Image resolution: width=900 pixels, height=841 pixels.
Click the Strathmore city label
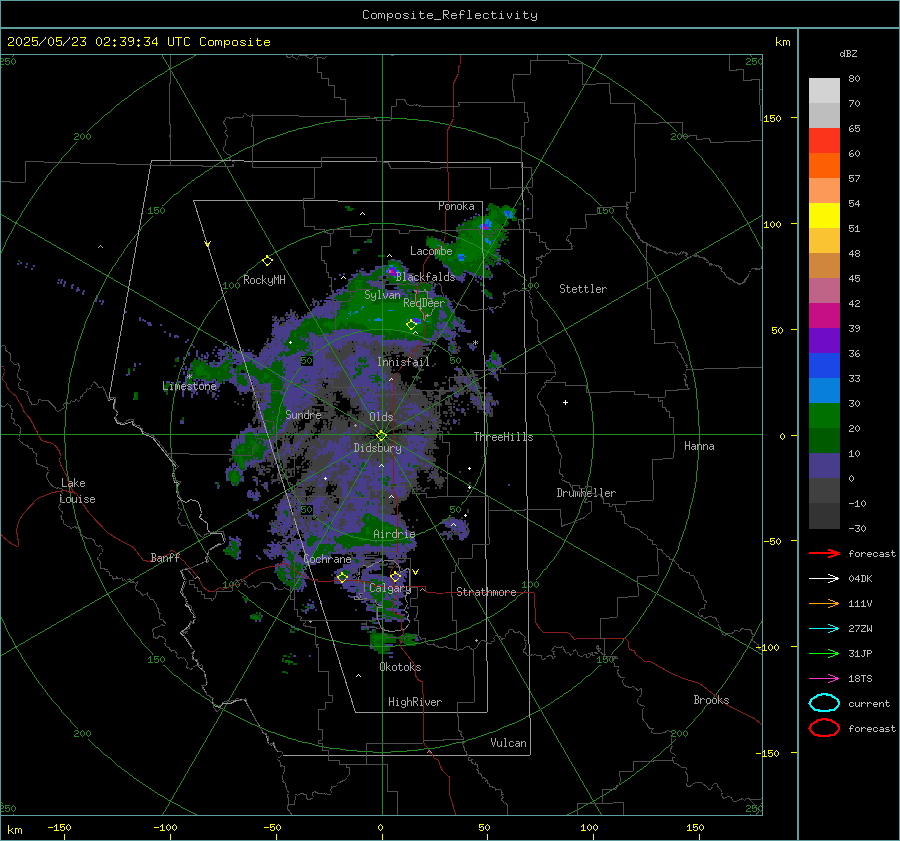[x=486, y=592]
